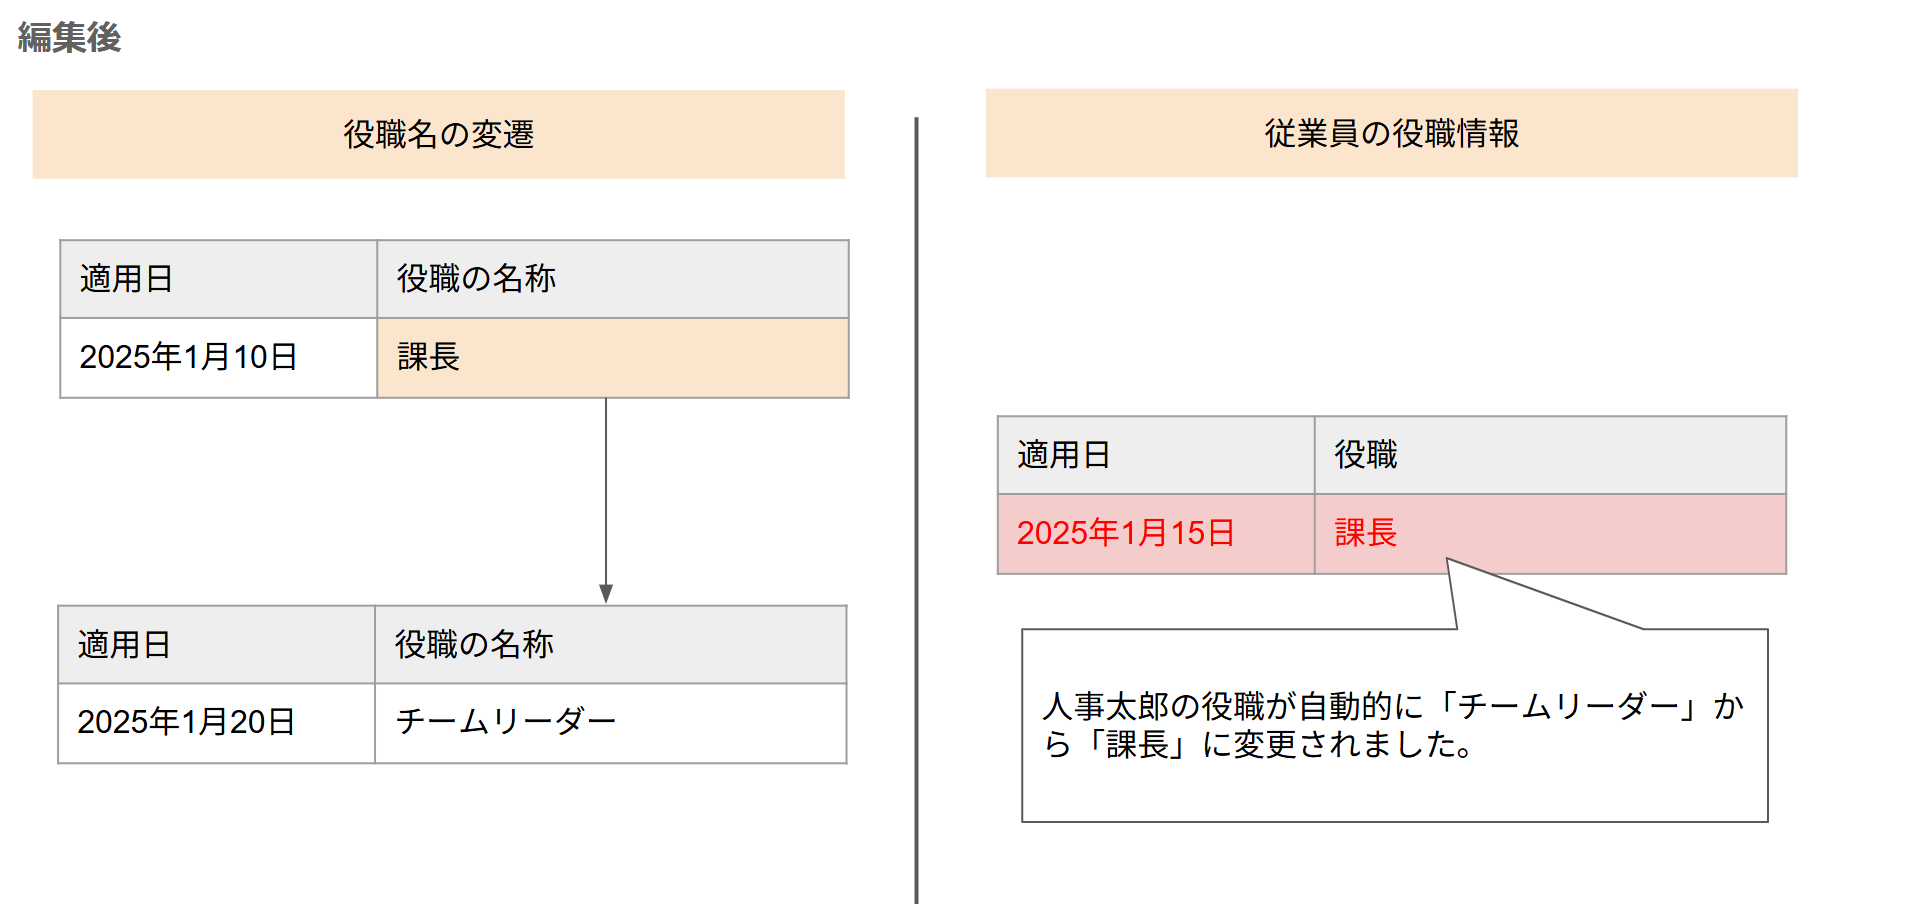Click the vertical divider line
The width and height of the screenshot is (1909, 904).
coord(916,510)
